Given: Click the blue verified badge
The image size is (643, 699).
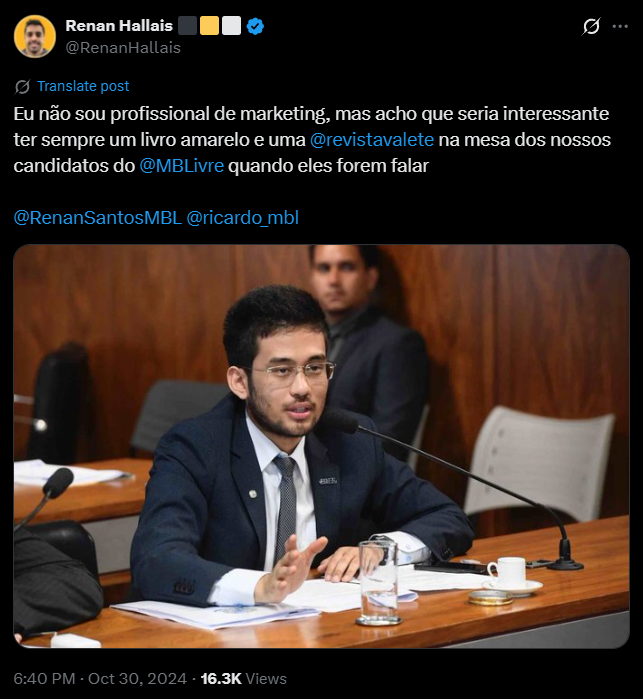Looking at the screenshot, I should pyautogui.click(x=255, y=26).
